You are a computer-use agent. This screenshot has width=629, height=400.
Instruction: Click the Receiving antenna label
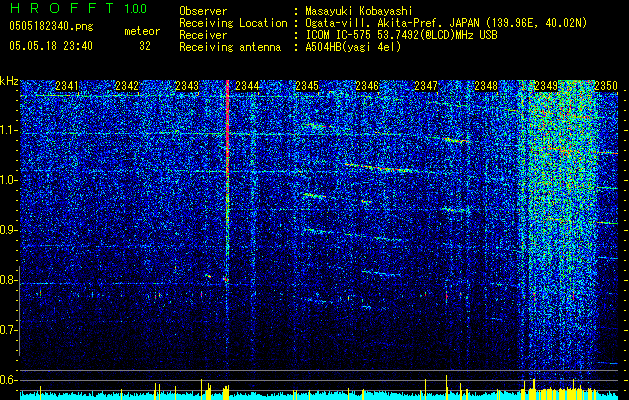(230, 47)
